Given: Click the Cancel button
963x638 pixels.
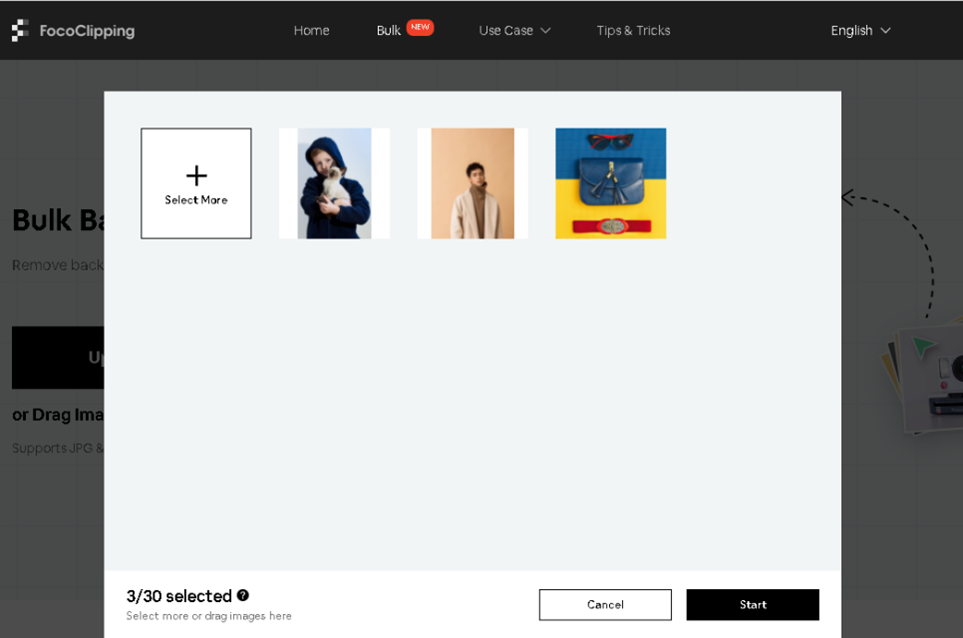Looking at the screenshot, I should [x=605, y=605].
